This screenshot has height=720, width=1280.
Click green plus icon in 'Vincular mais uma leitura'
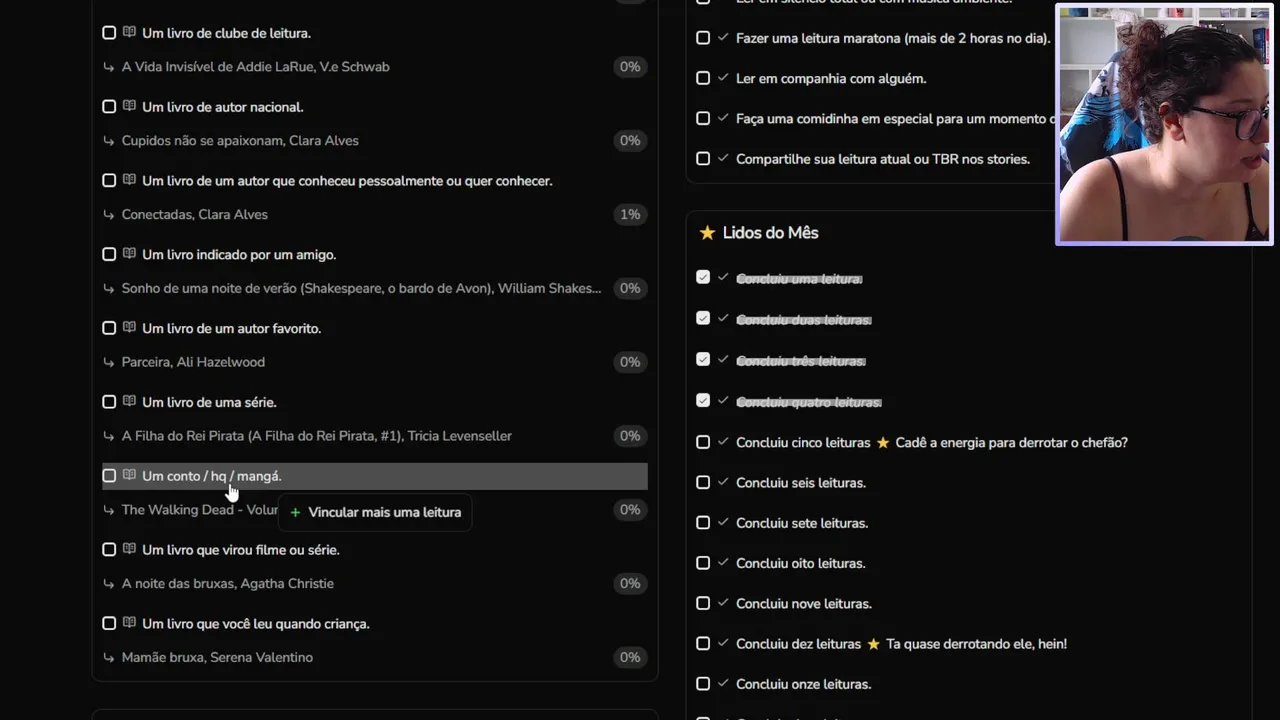tap(295, 513)
